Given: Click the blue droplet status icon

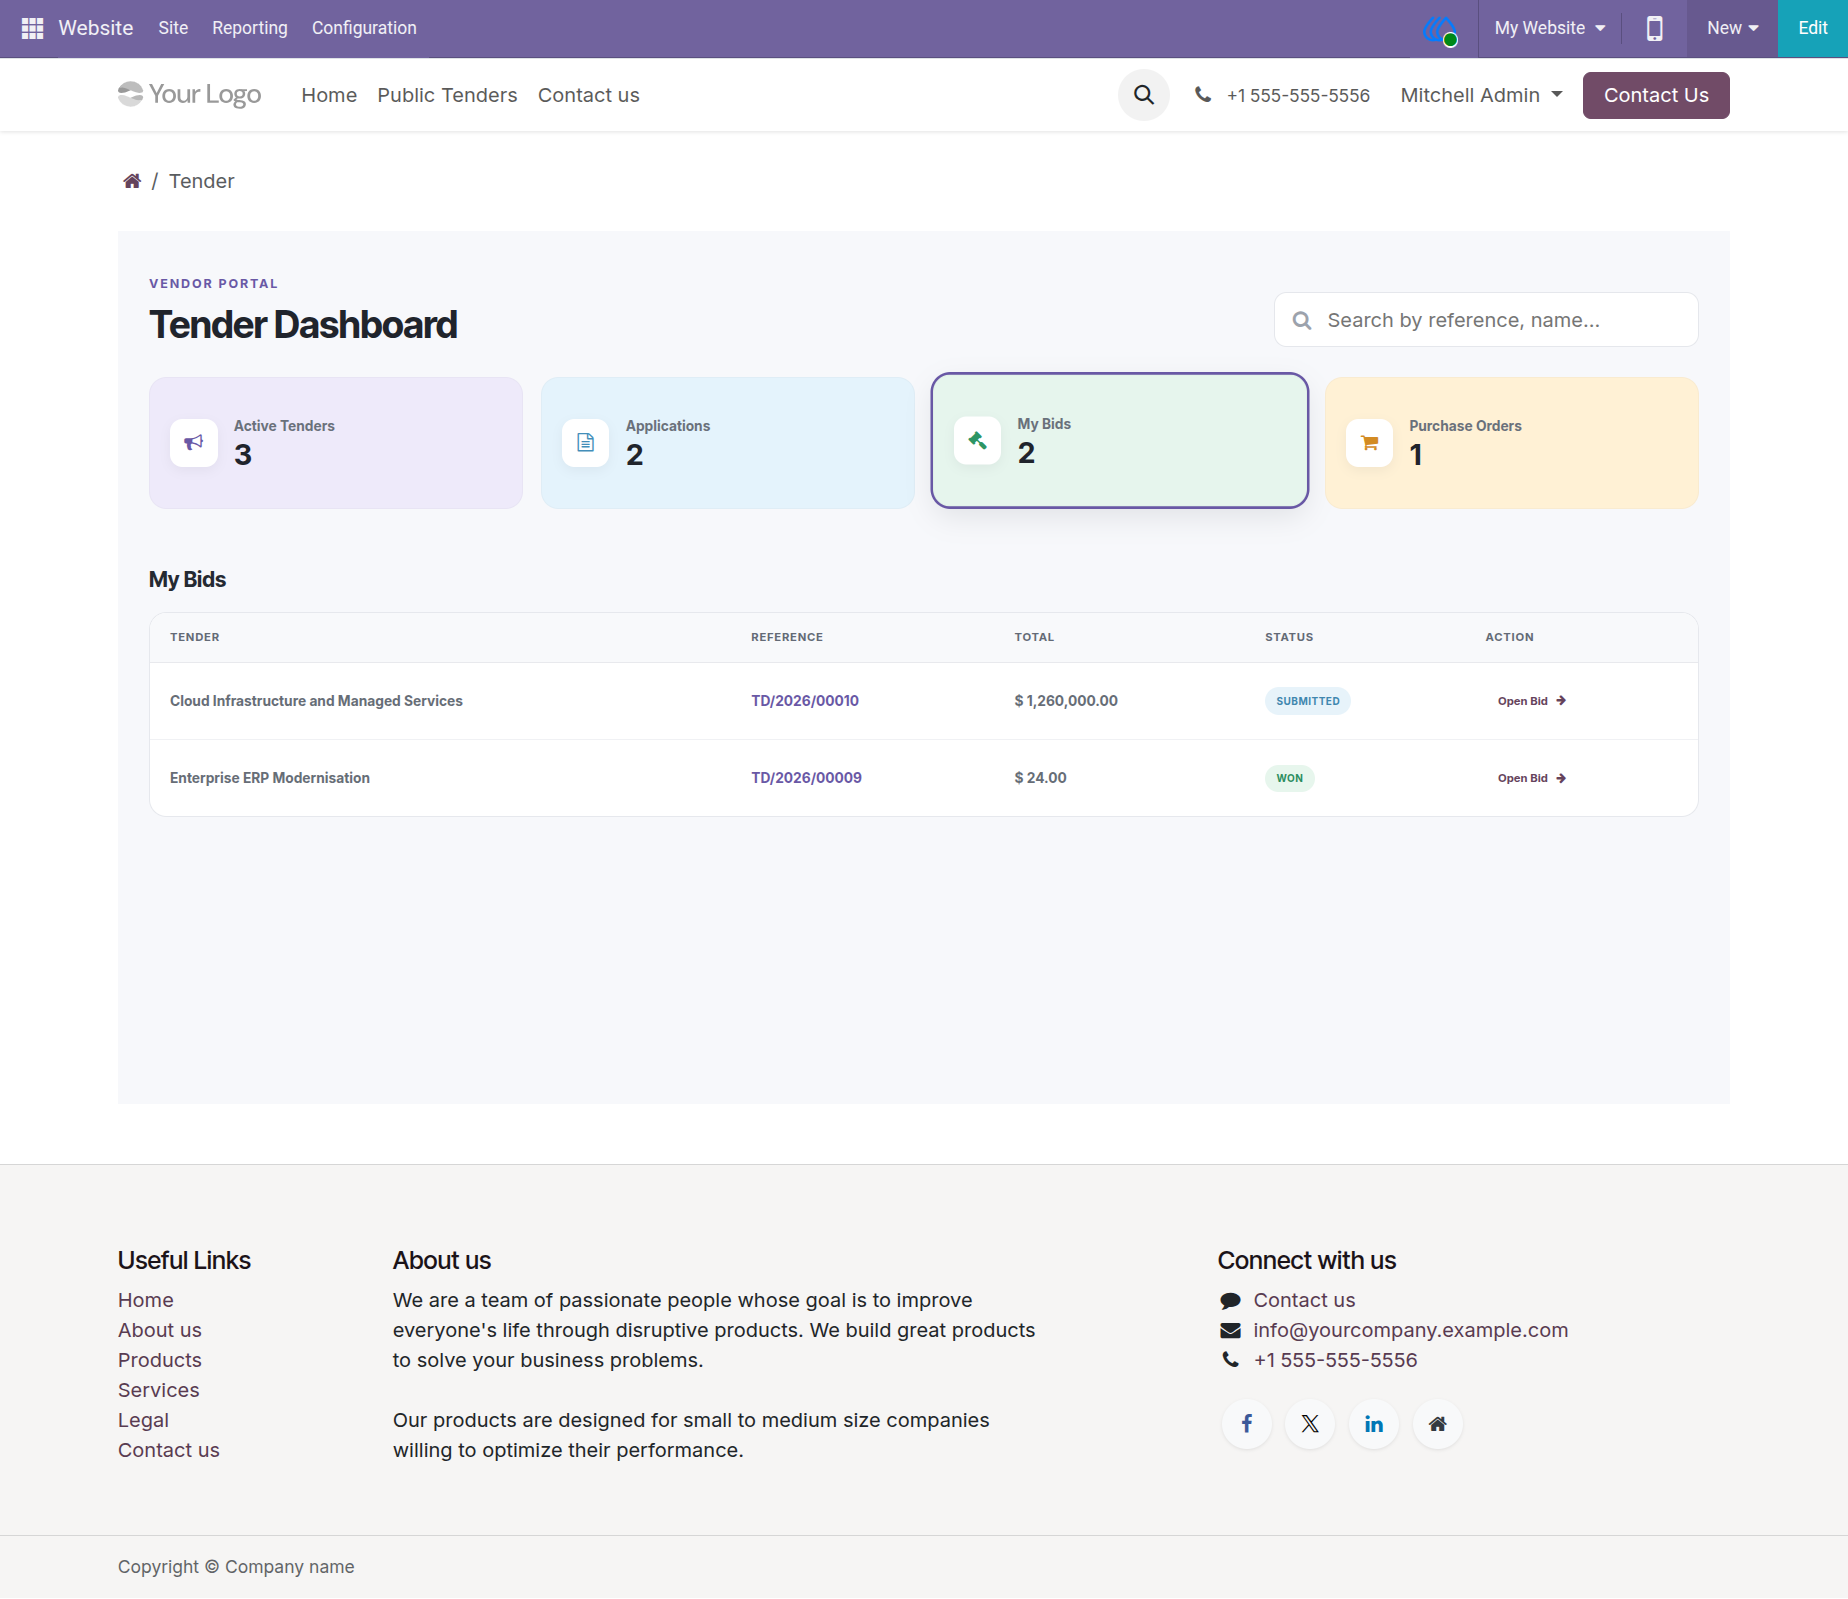Looking at the screenshot, I should coord(1440,30).
